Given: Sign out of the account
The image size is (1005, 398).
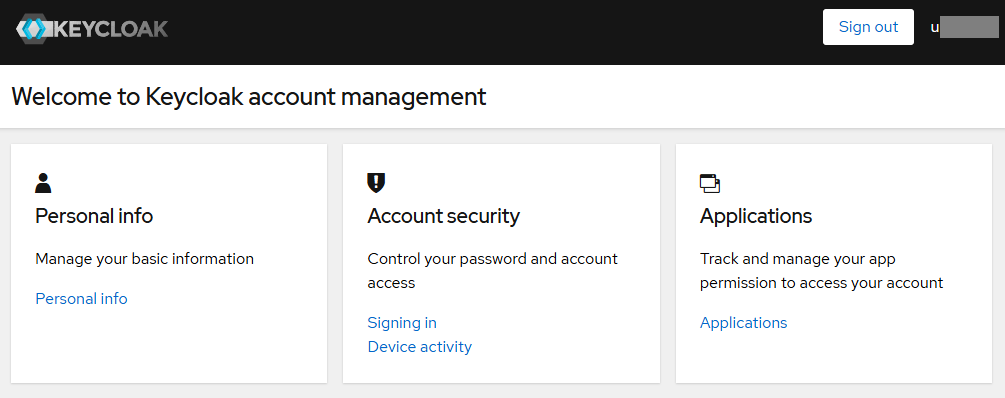Looking at the screenshot, I should 868,27.
